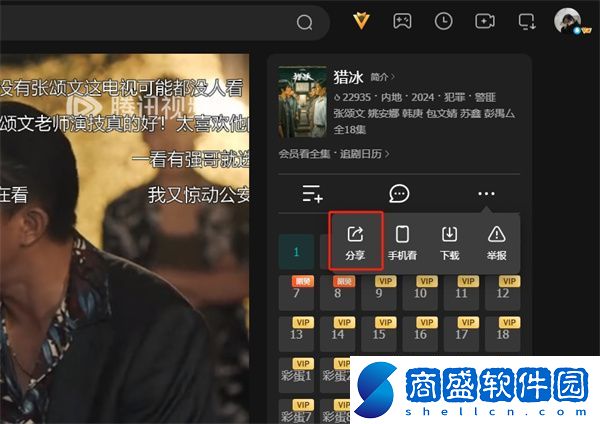The image size is (600, 424).
Task: Open watch history clock icon
Action: point(443,21)
